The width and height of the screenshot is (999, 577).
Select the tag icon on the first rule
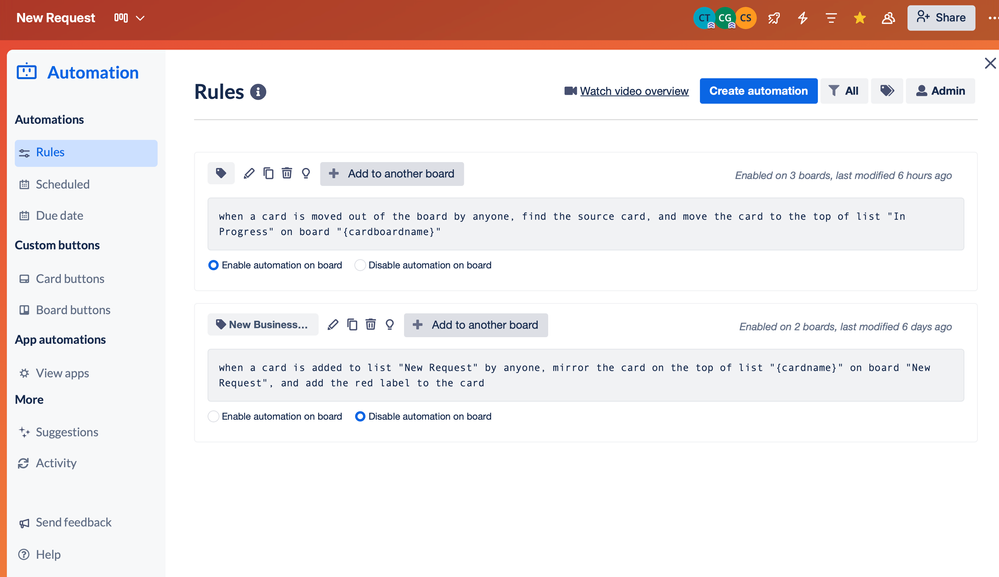pos(221,173)
